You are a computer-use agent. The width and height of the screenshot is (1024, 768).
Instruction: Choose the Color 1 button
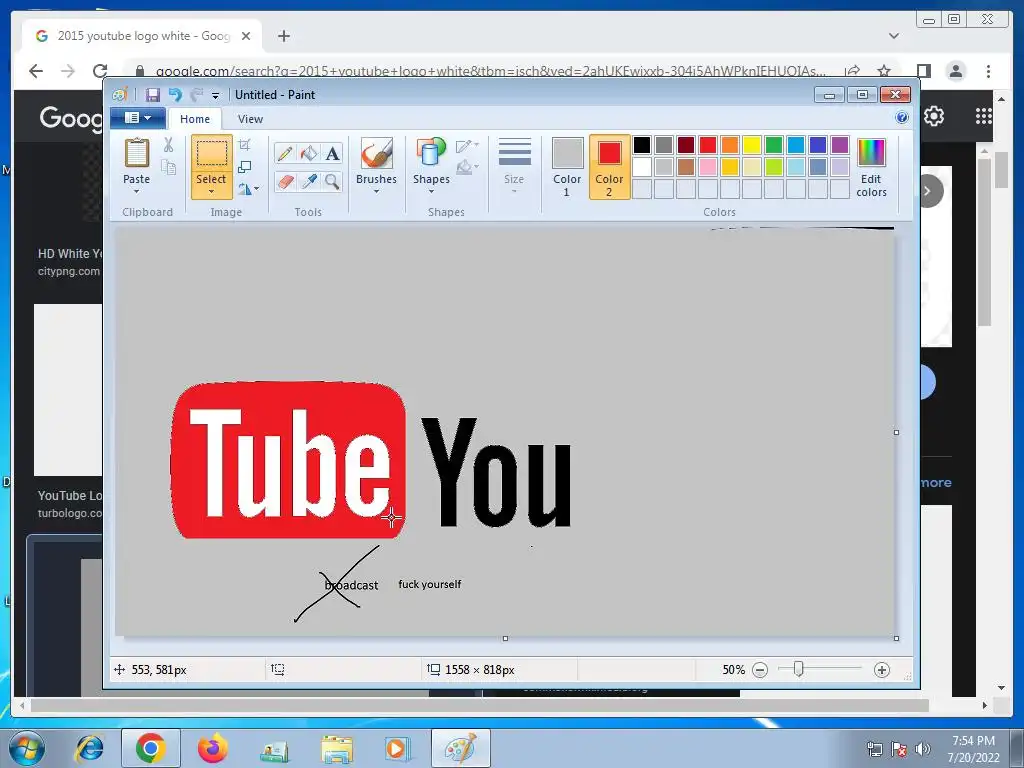point(567,167)
